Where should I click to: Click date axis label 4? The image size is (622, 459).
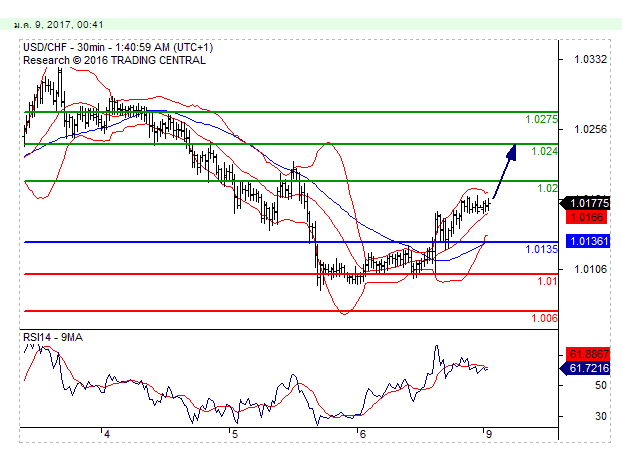pyautogui.click(x=107, y=434)
